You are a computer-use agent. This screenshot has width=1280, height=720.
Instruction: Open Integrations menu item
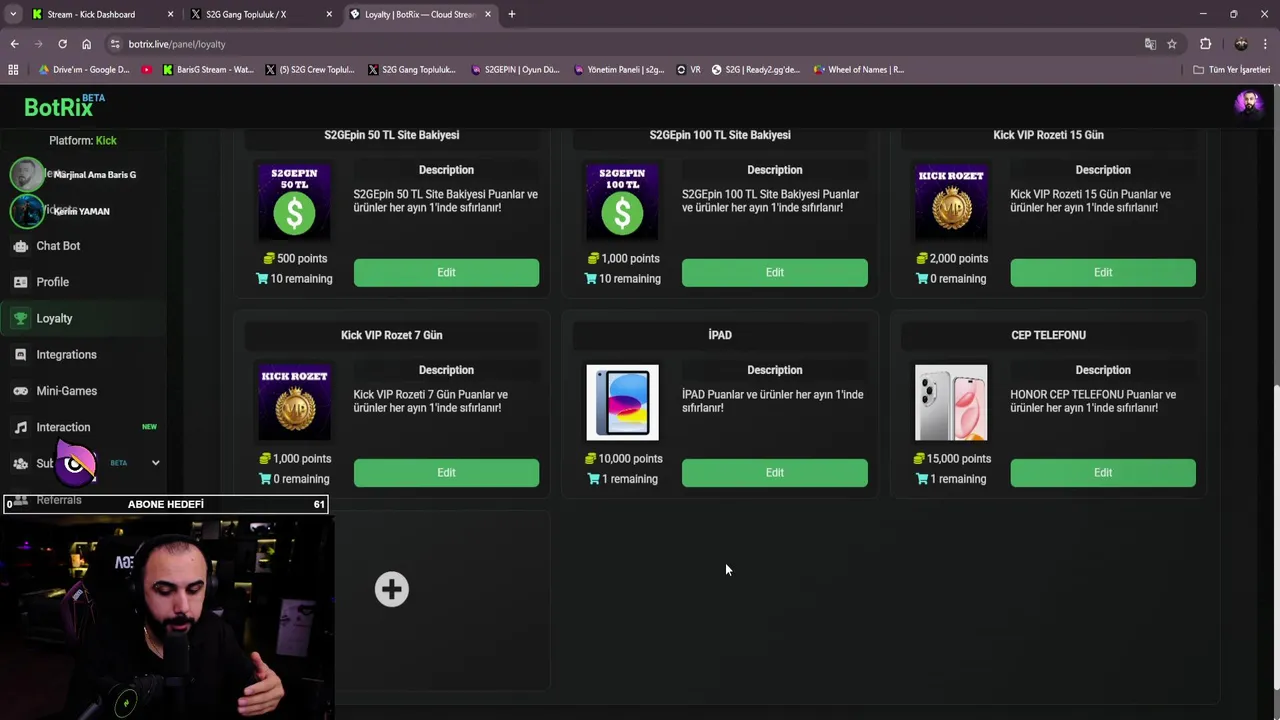(66, 355)
